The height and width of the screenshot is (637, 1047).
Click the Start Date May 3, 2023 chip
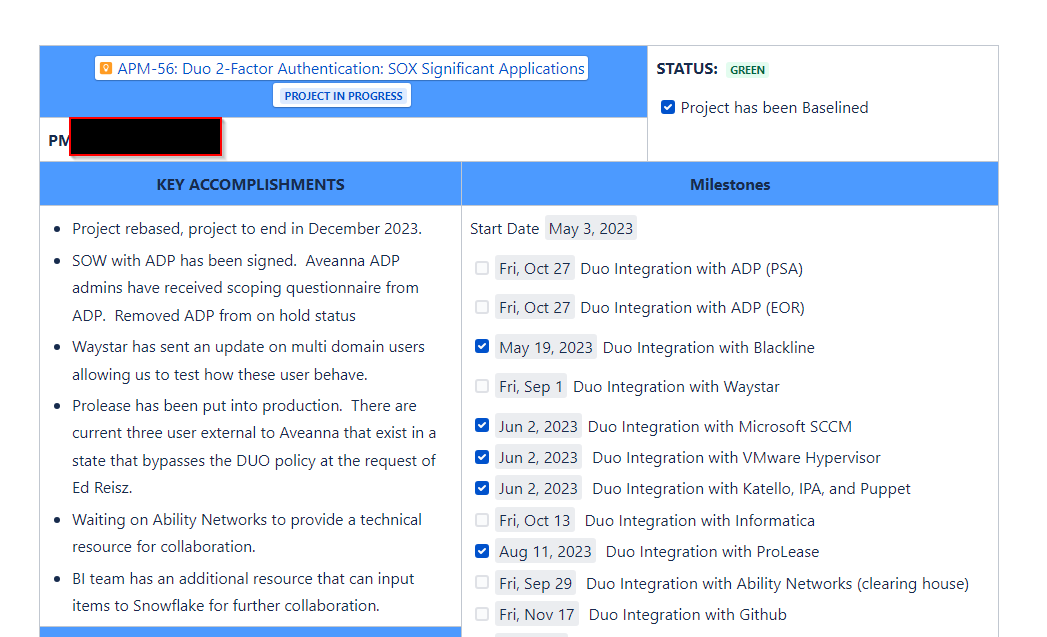(590, 228)
